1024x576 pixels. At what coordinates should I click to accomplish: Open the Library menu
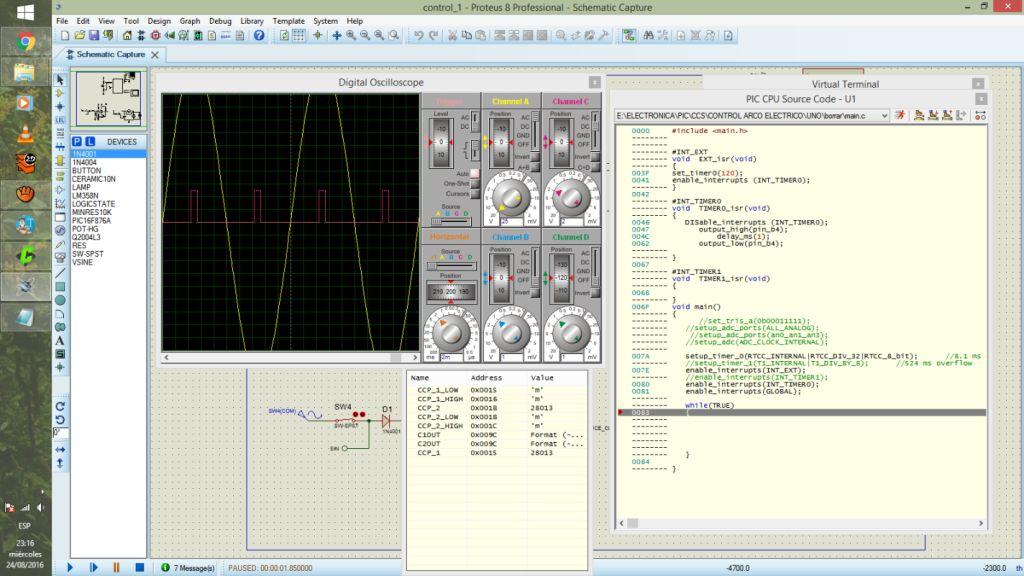point(251,21)
